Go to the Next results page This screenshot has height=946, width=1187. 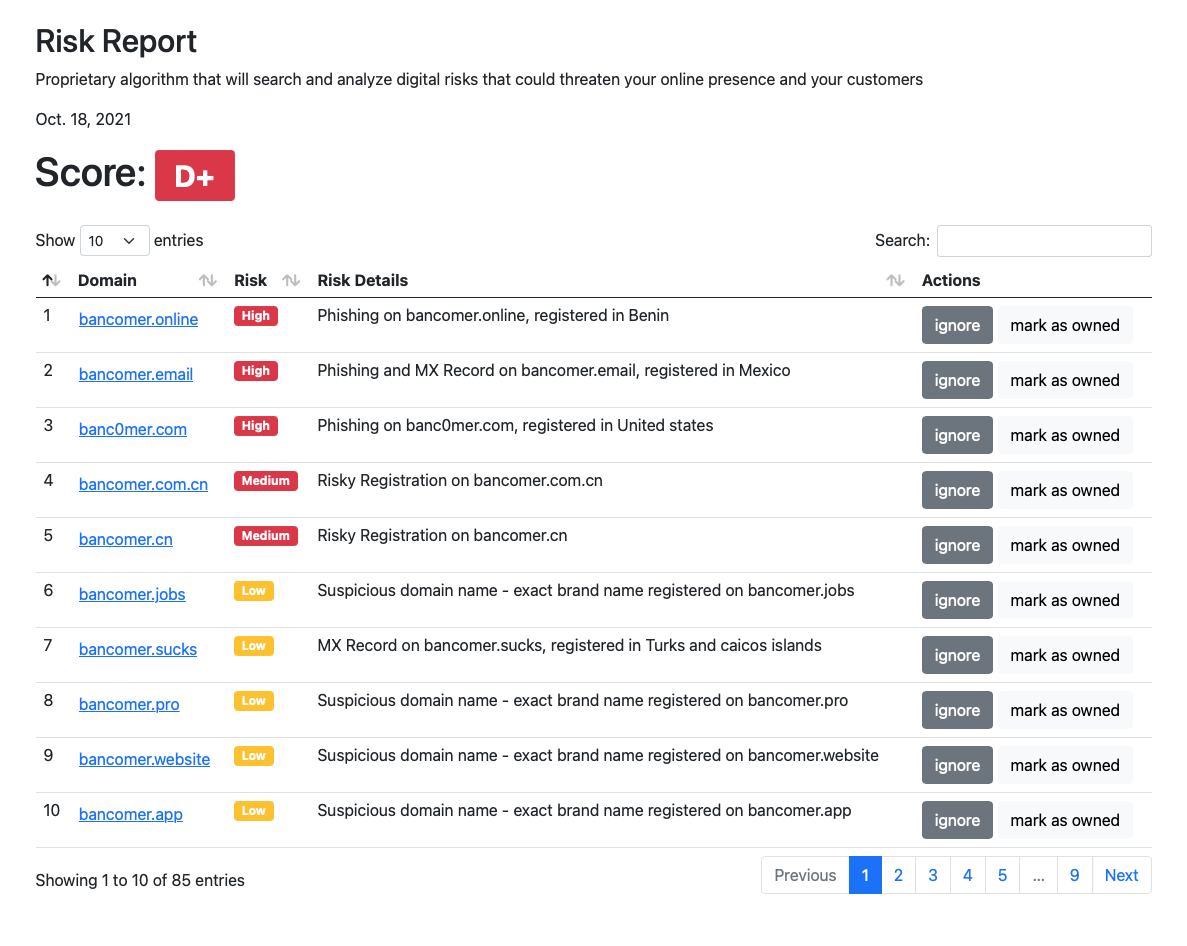pos(1121,875)
